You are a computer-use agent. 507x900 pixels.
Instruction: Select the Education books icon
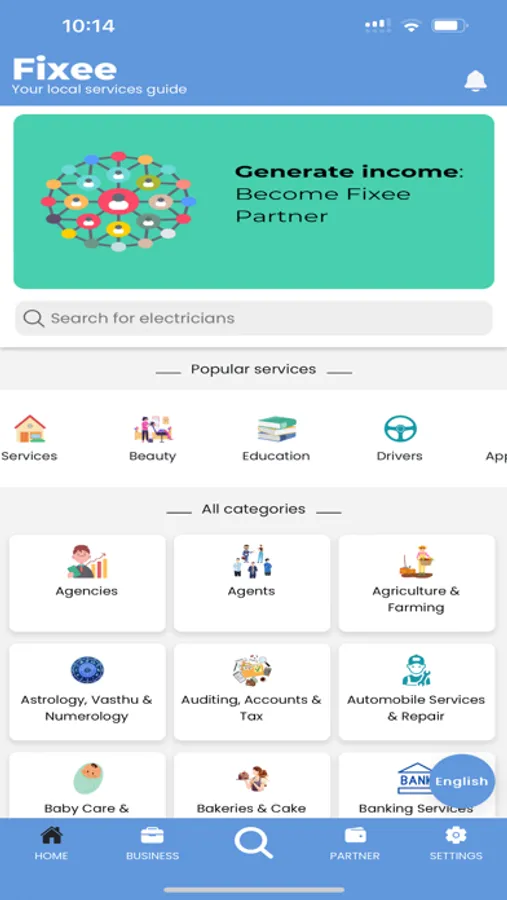pos(276,429)
